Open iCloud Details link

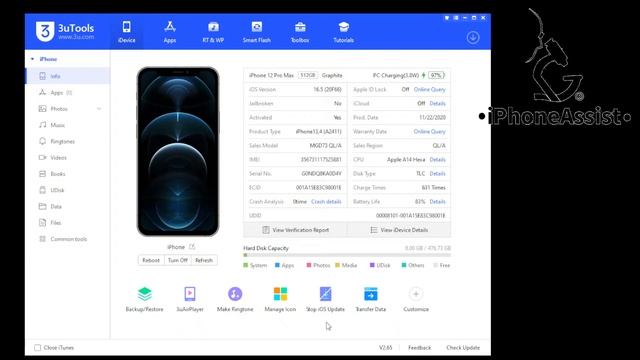click(437, 104)
